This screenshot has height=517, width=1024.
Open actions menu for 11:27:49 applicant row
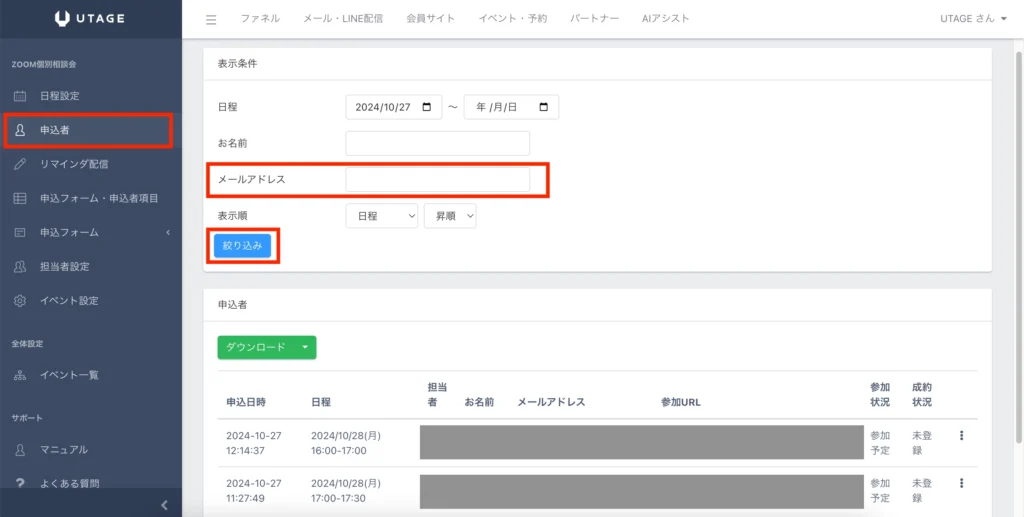961,483
